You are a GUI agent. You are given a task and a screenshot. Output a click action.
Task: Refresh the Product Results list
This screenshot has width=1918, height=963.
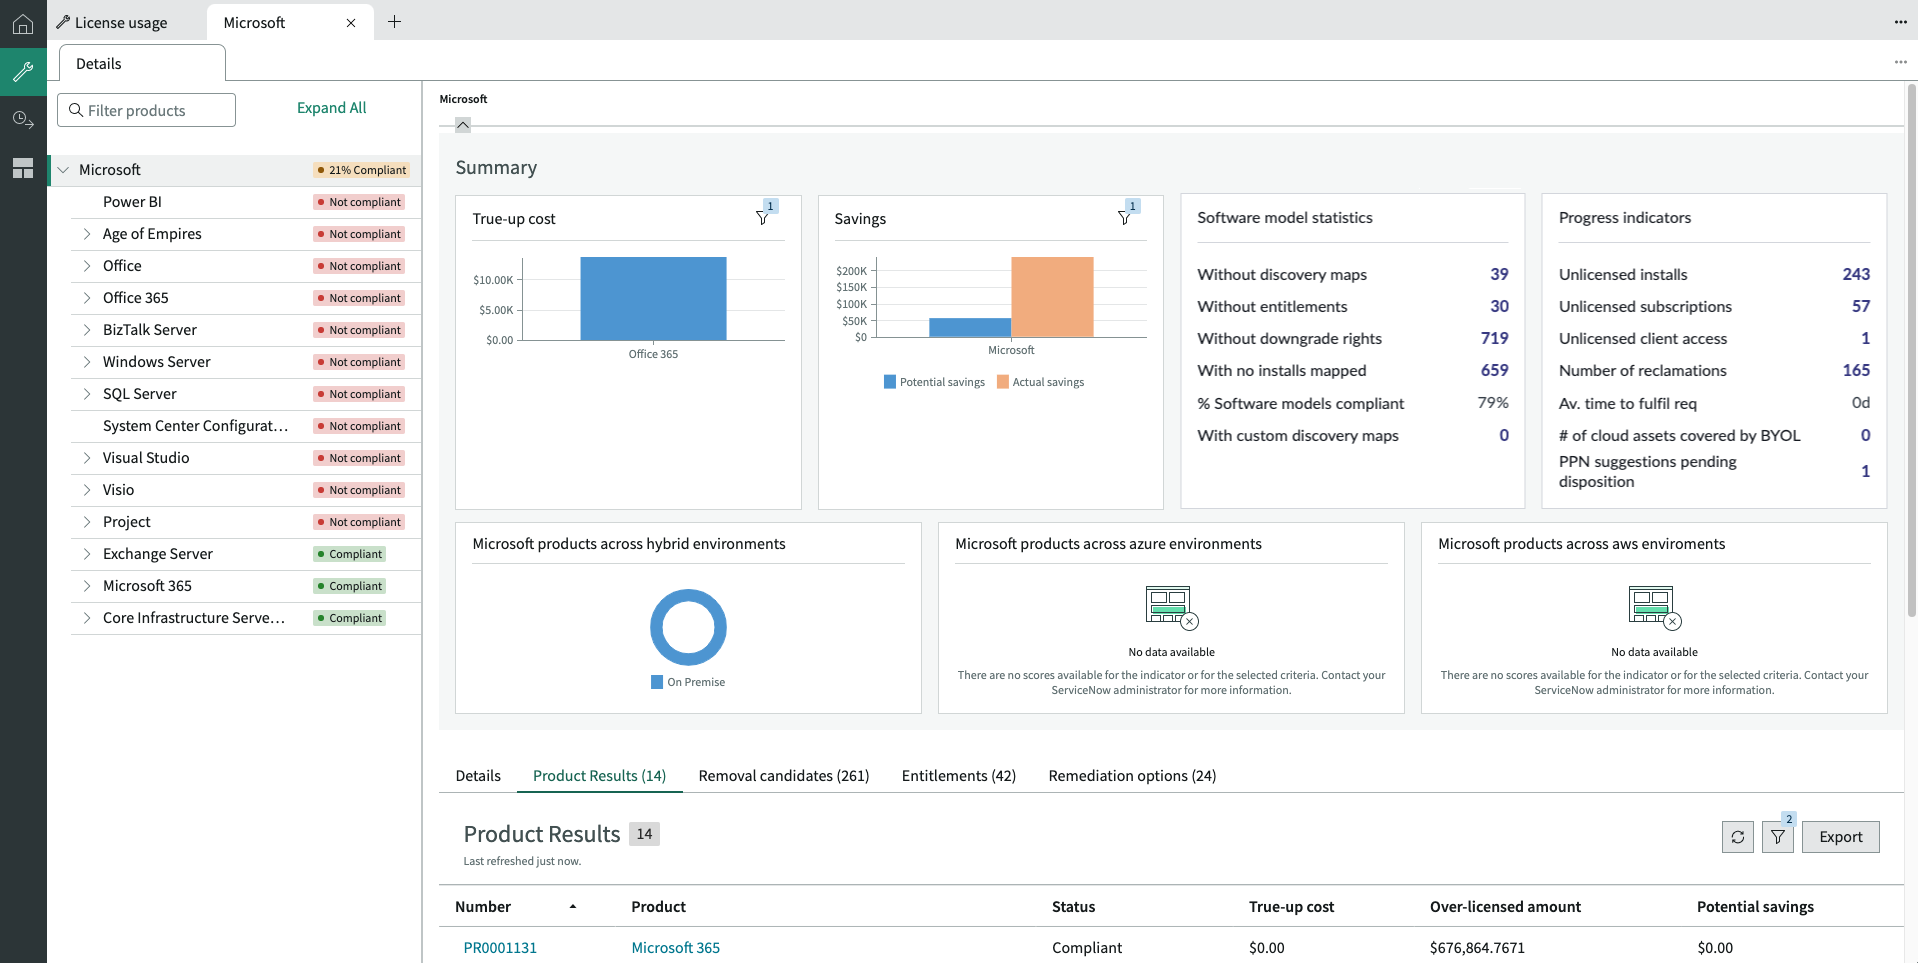coord(1738,837)
